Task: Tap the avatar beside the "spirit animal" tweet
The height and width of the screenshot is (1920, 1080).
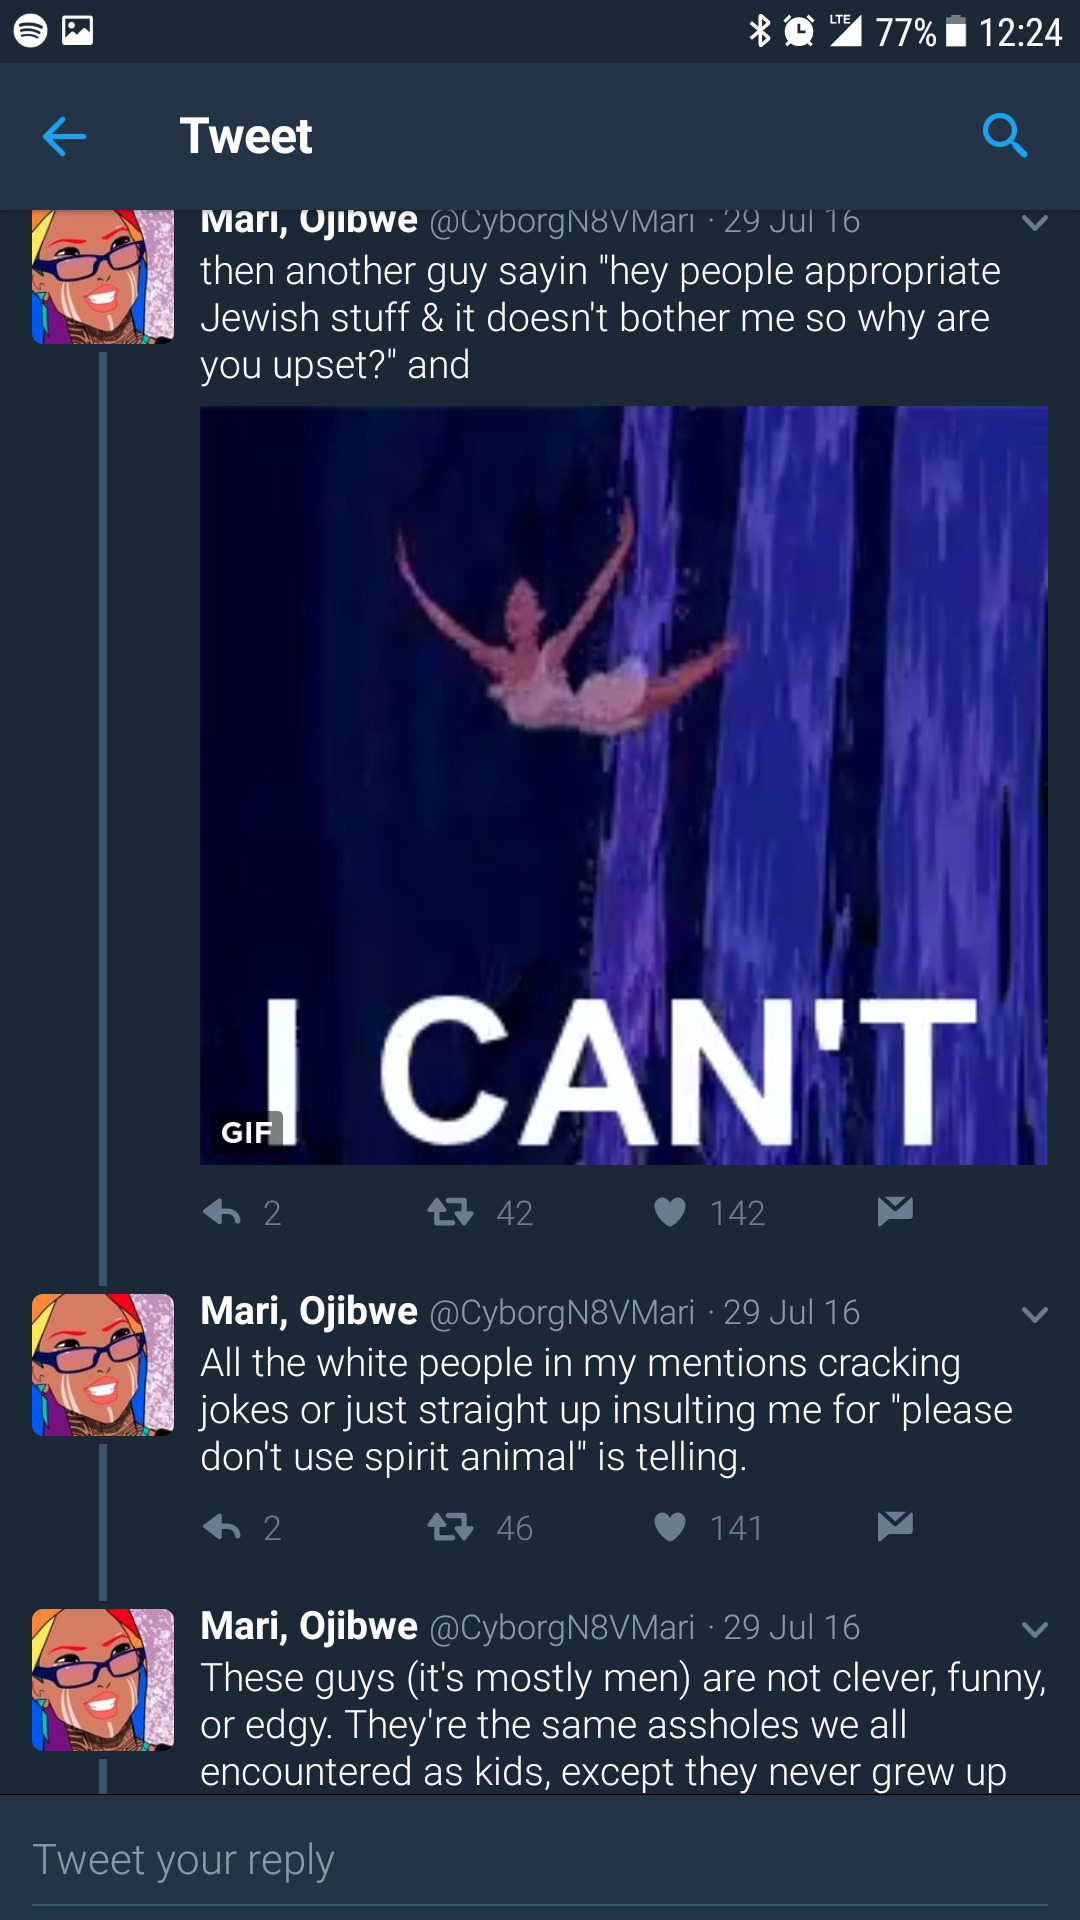Action: (103, 1365)
